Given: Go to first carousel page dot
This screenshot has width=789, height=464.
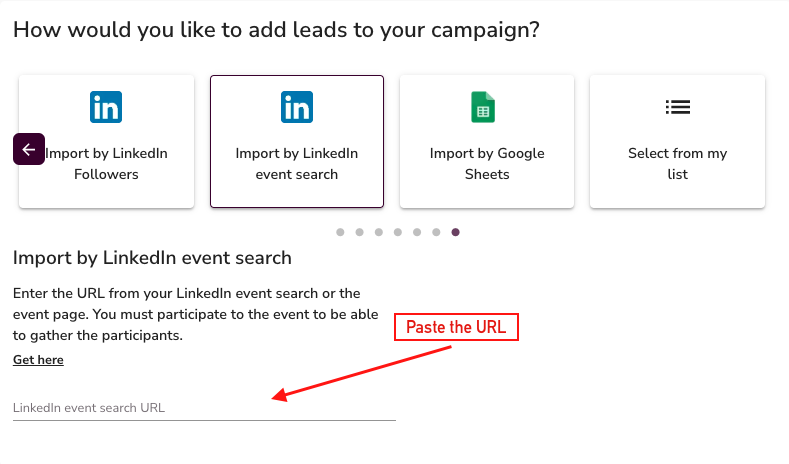Looking at the screenshot, I should click(x=340, y=232).
